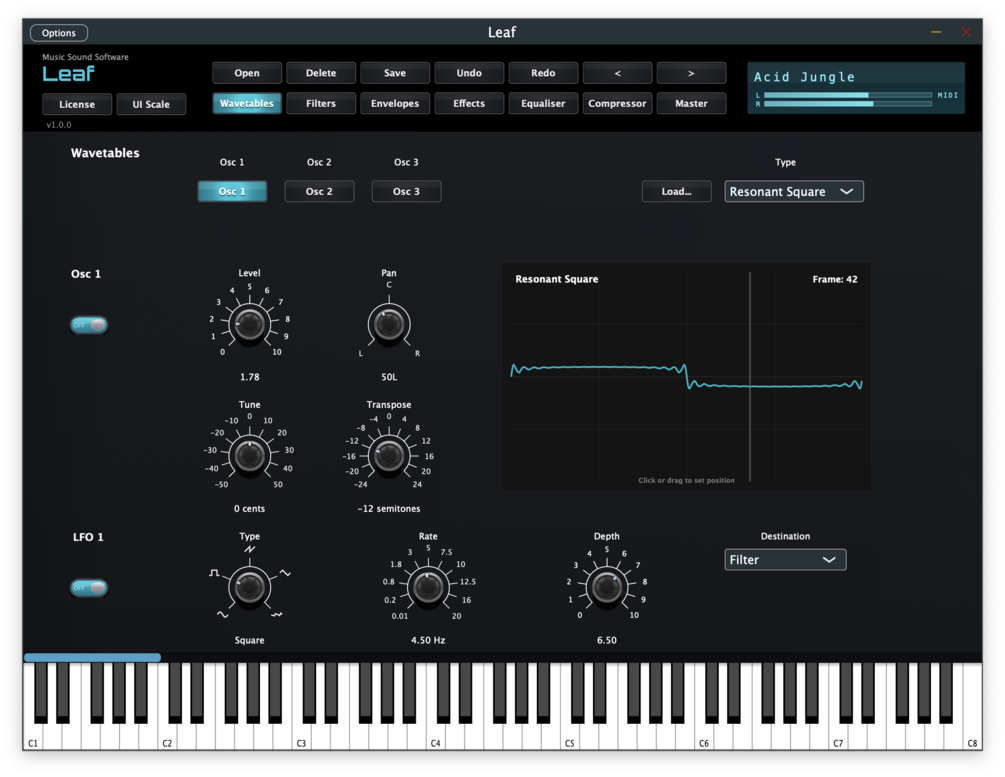Click the 50L pan value
This screenshot has height=777, width=1005.
(x=389, y=377)
